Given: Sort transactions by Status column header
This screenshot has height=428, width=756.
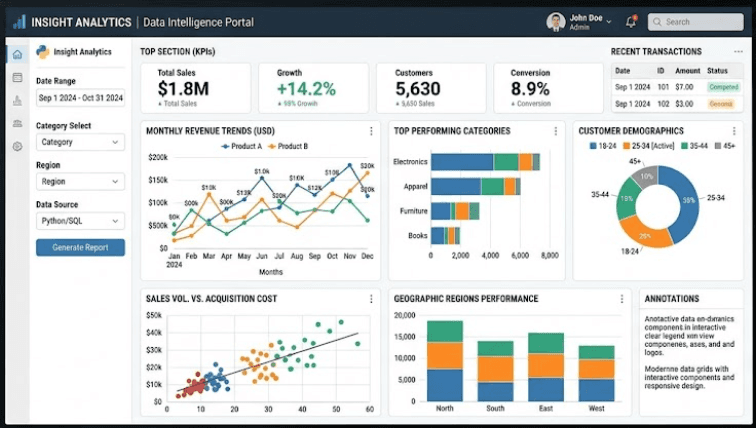Looking at the screenshot, I should 717,71.
